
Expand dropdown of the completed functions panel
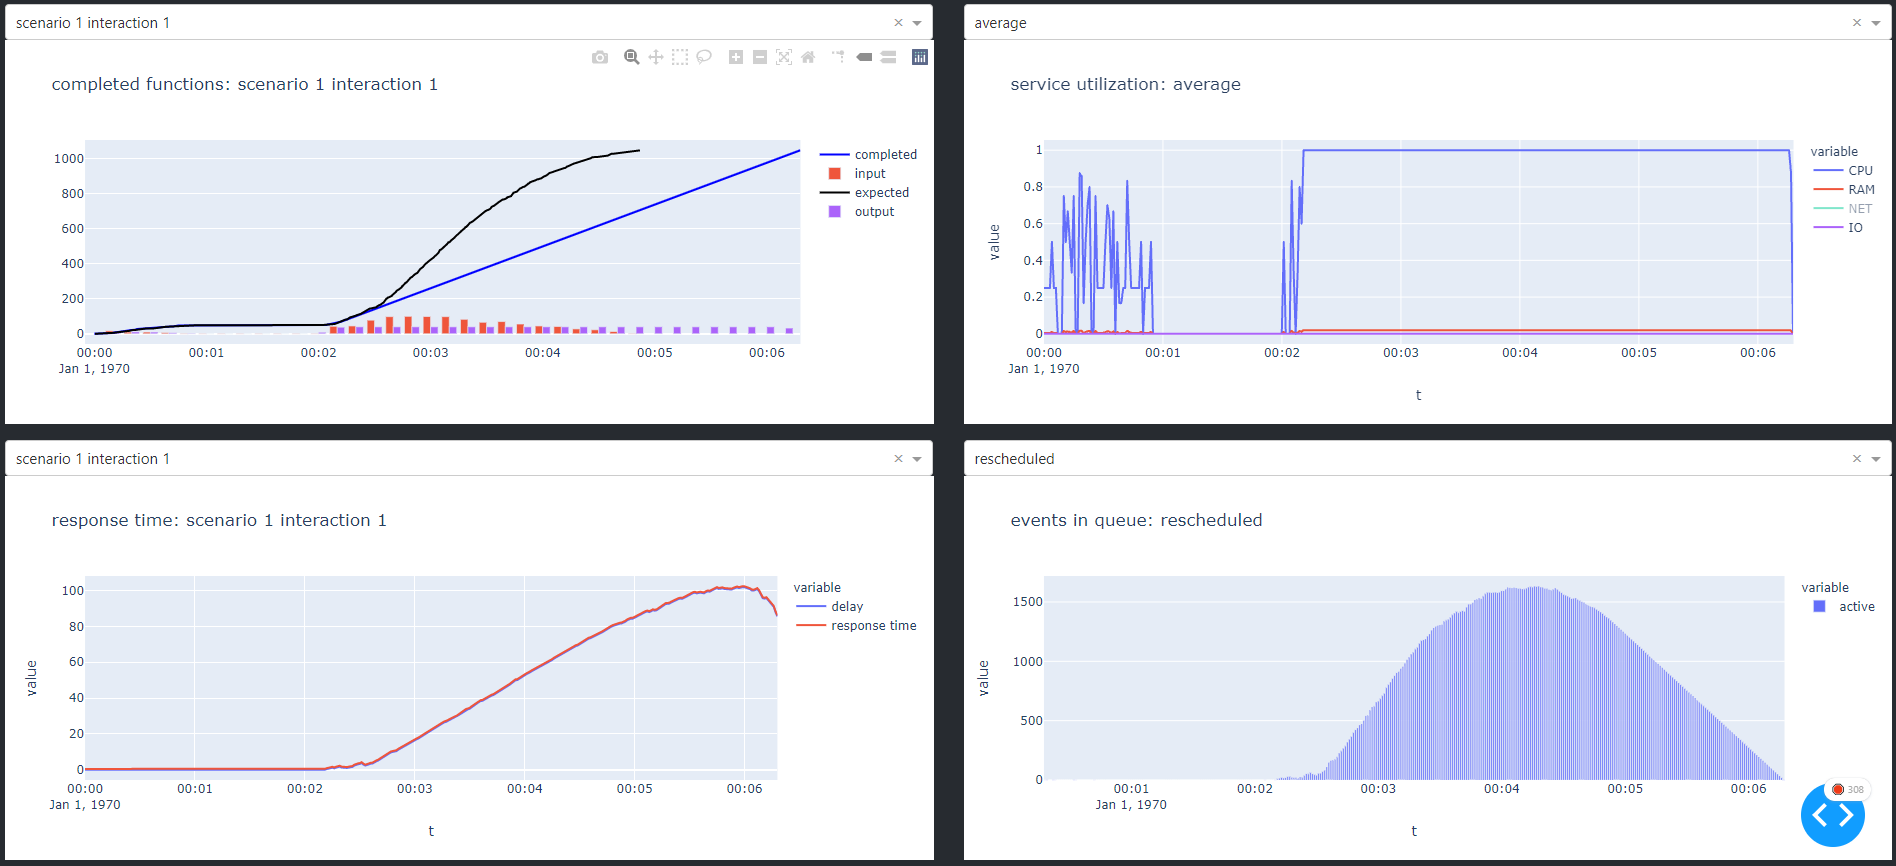point(917,23)
